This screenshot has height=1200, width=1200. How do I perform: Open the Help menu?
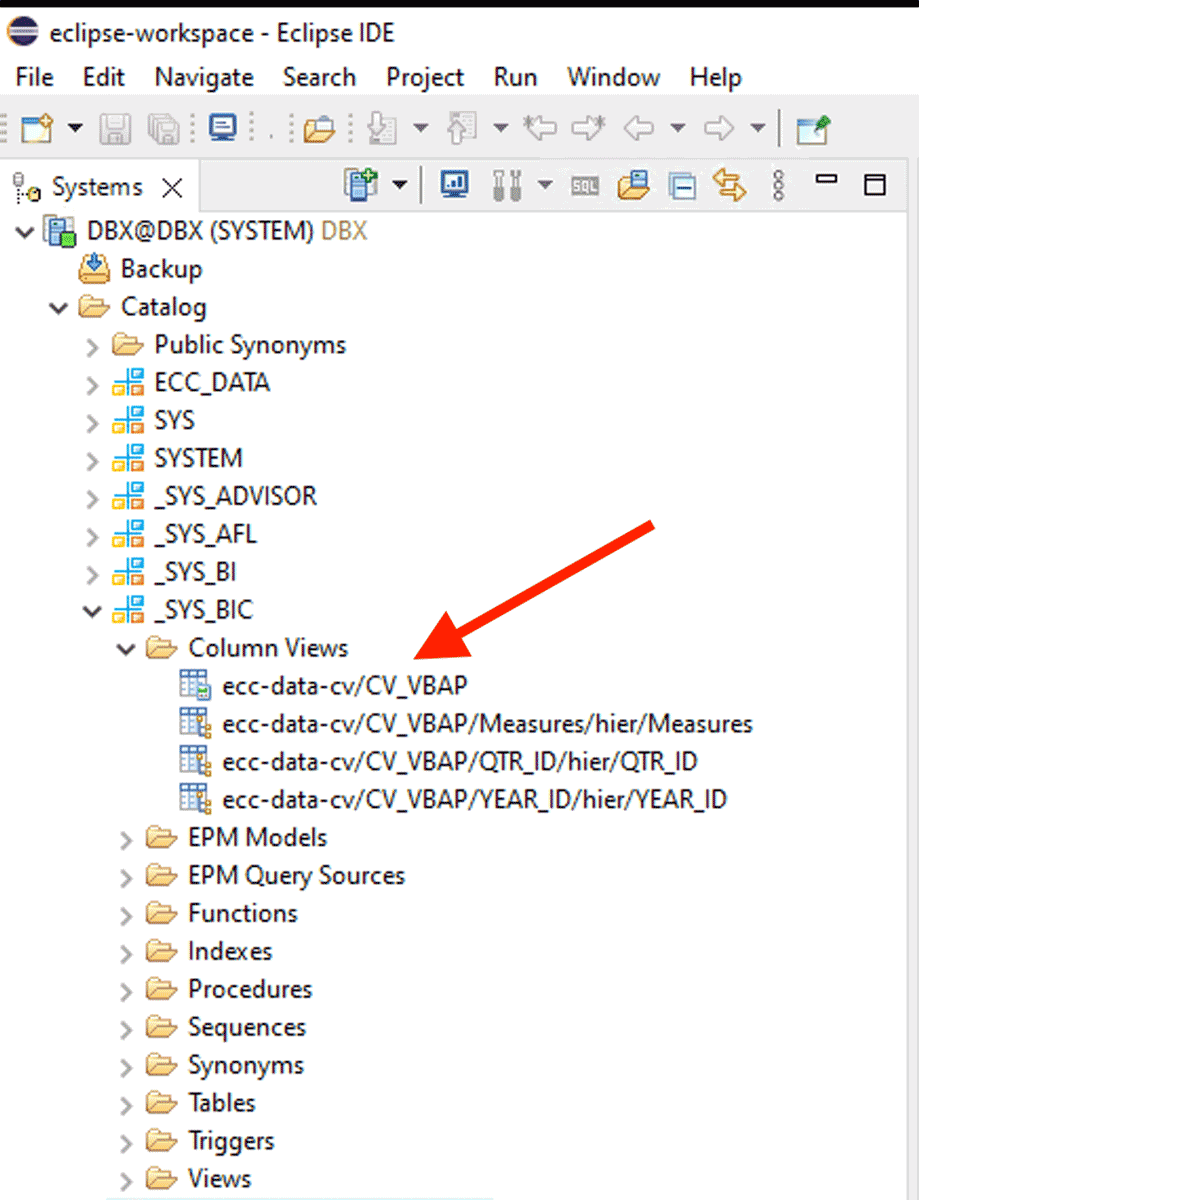715,77
